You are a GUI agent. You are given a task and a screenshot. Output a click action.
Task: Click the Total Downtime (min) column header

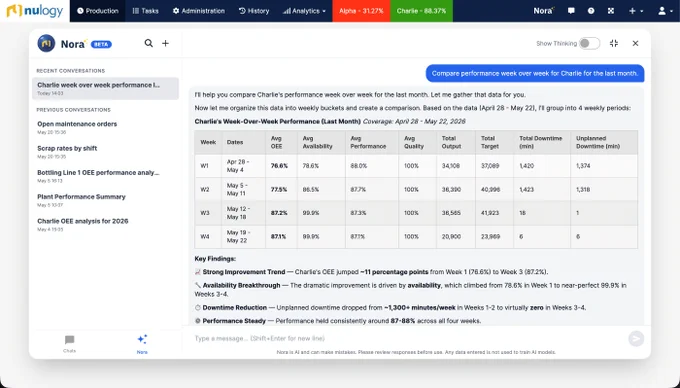tap(542, 142)
